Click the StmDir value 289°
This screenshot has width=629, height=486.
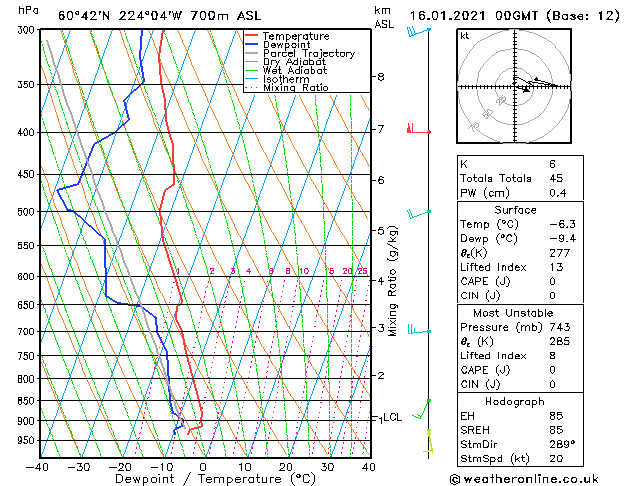(x=562, y=444)
